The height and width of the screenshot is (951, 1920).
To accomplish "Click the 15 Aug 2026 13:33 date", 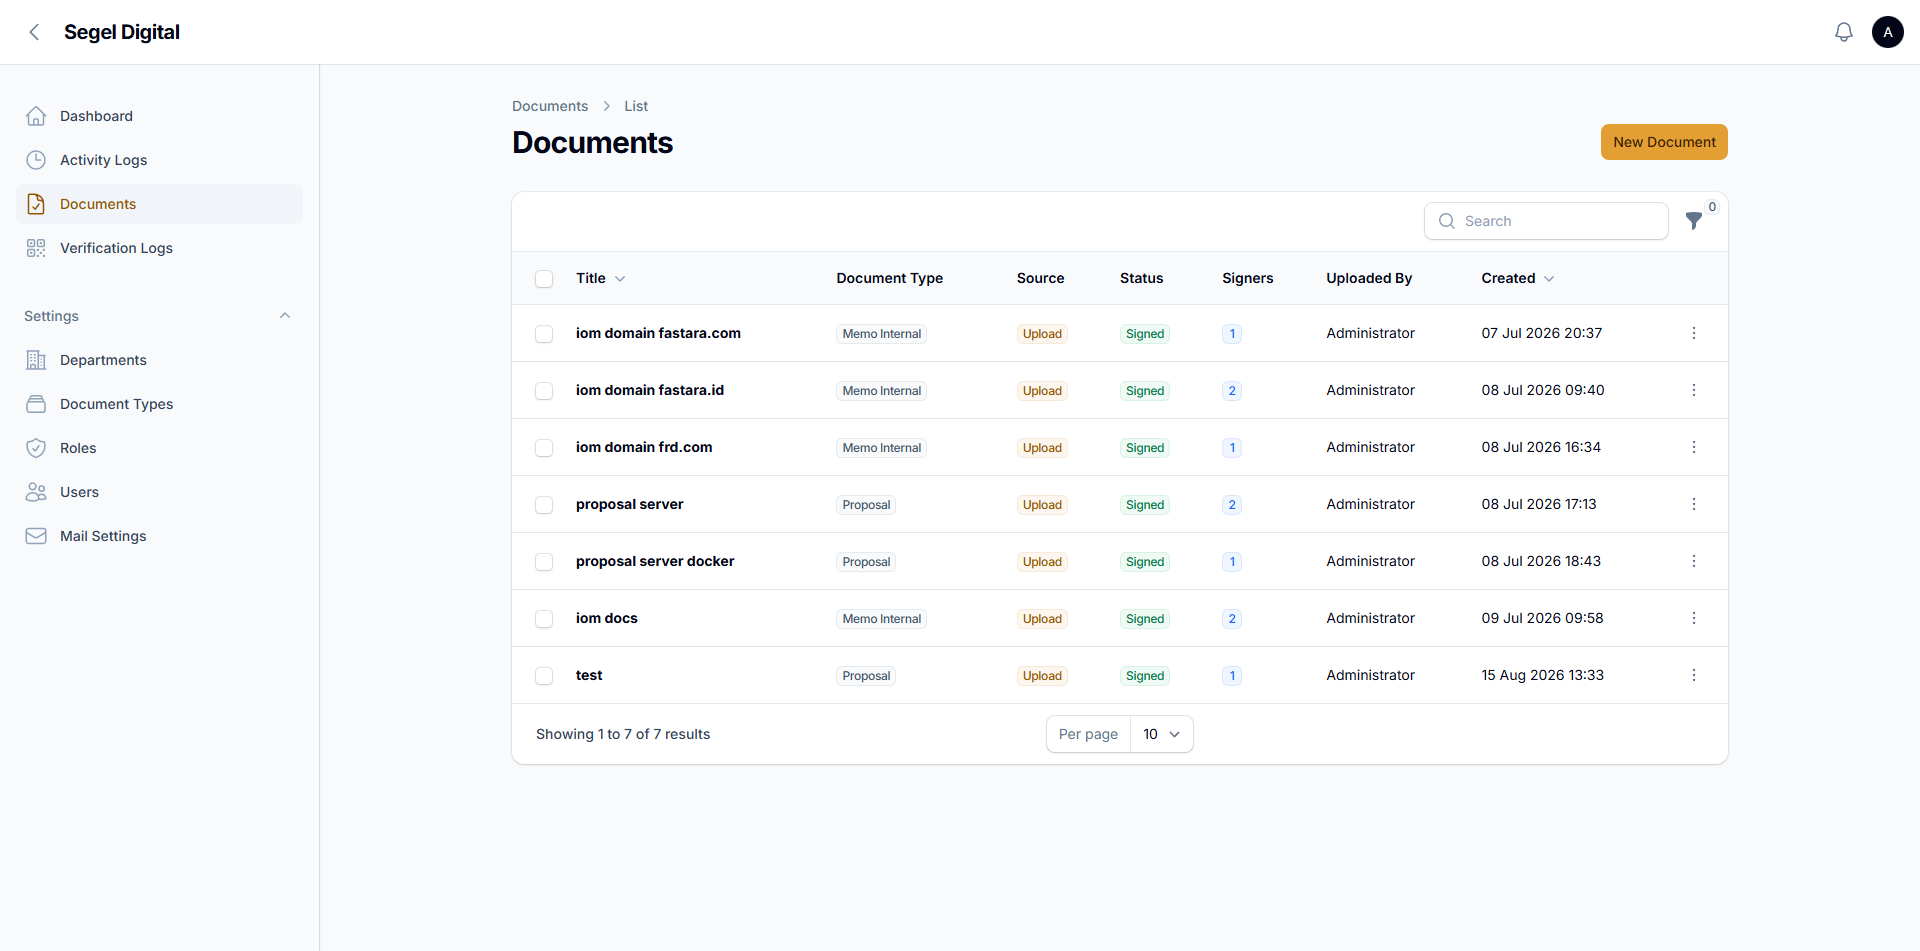I will click(1543, 675).
